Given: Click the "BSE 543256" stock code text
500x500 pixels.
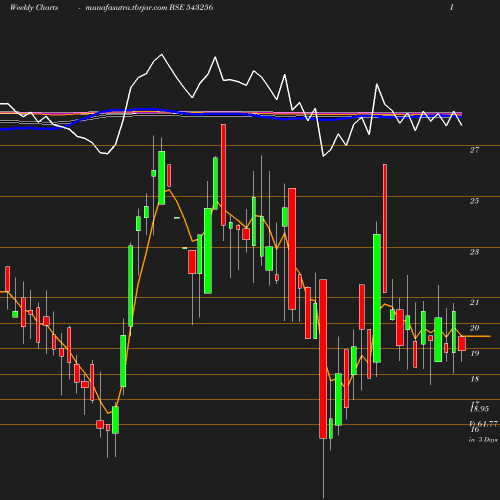Looking at the screenshot, I should click(x=191, y=7).
